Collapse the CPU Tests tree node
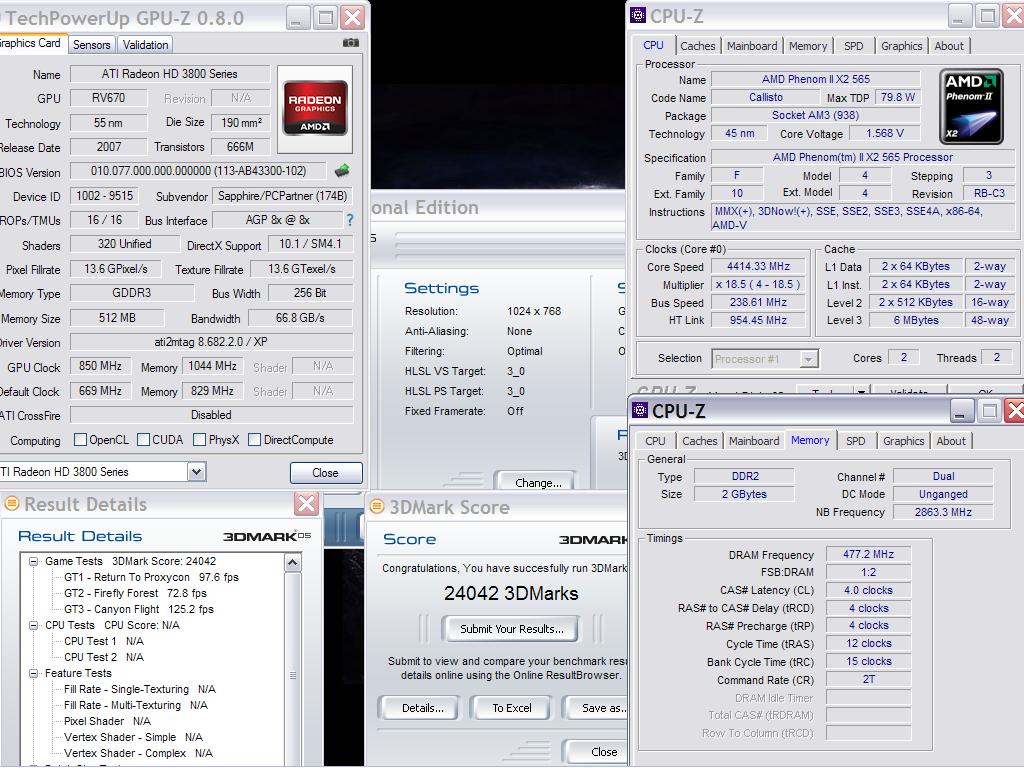The height and width of the screenshot is (768, 1024). tap(33, 625)
